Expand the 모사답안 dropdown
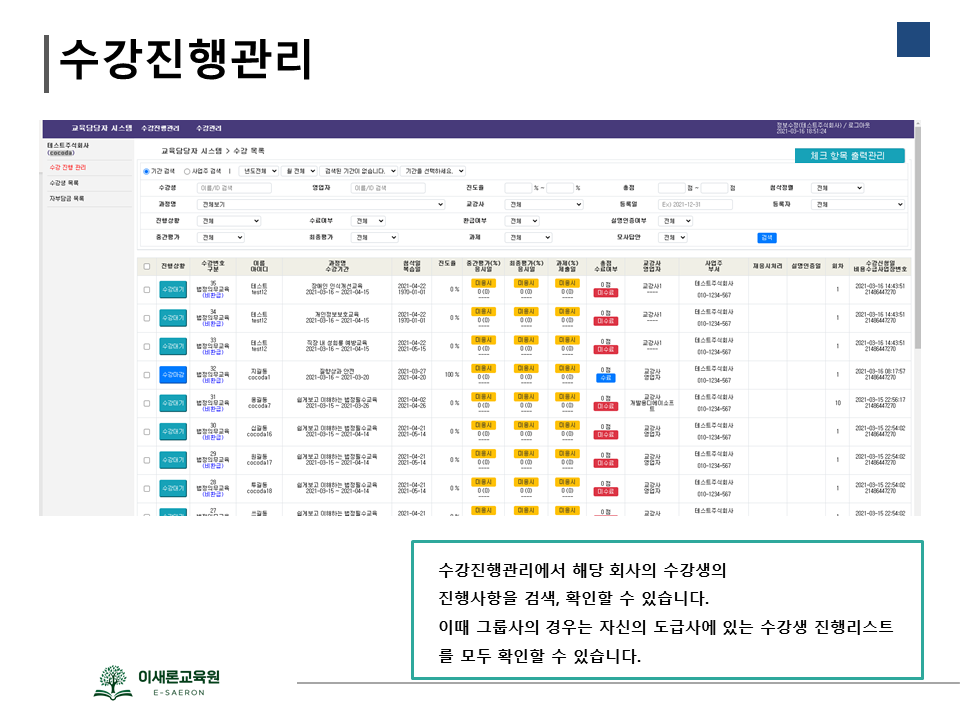The height and width of the screenshot is (720, 960). coord(673,238)
